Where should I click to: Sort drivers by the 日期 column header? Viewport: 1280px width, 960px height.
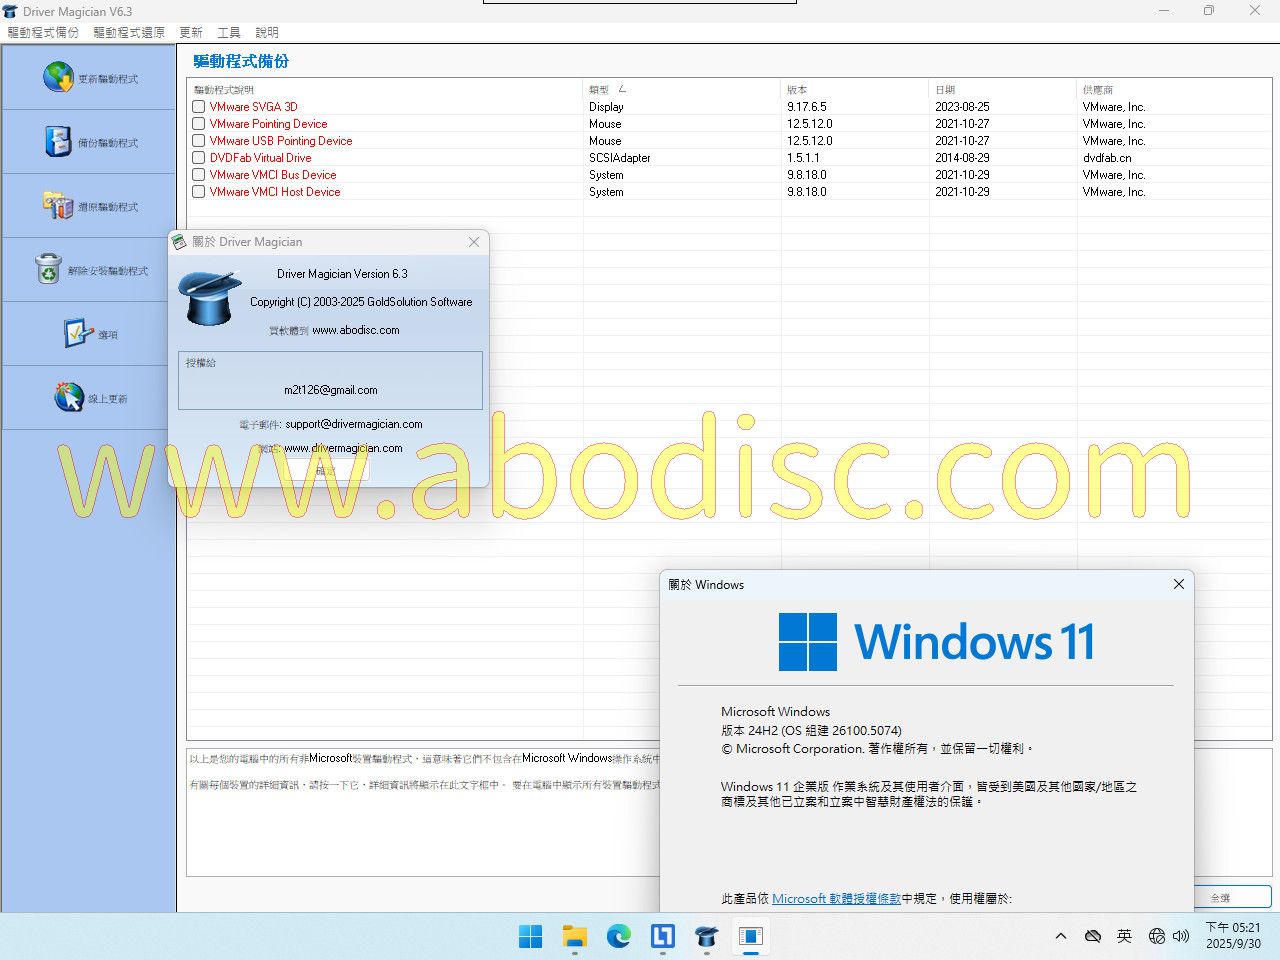[x=945, y=90]
